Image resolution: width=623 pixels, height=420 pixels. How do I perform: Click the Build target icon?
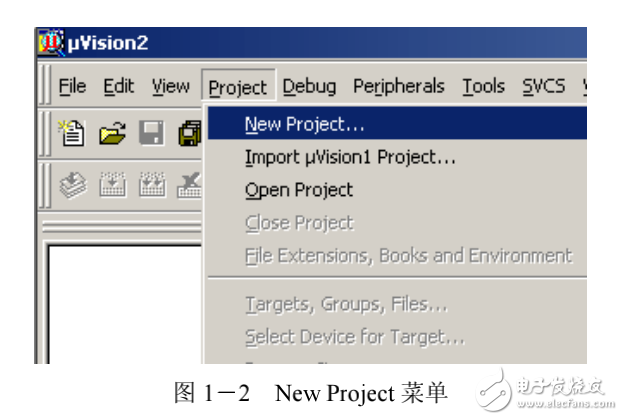click(x=112, y=184)
